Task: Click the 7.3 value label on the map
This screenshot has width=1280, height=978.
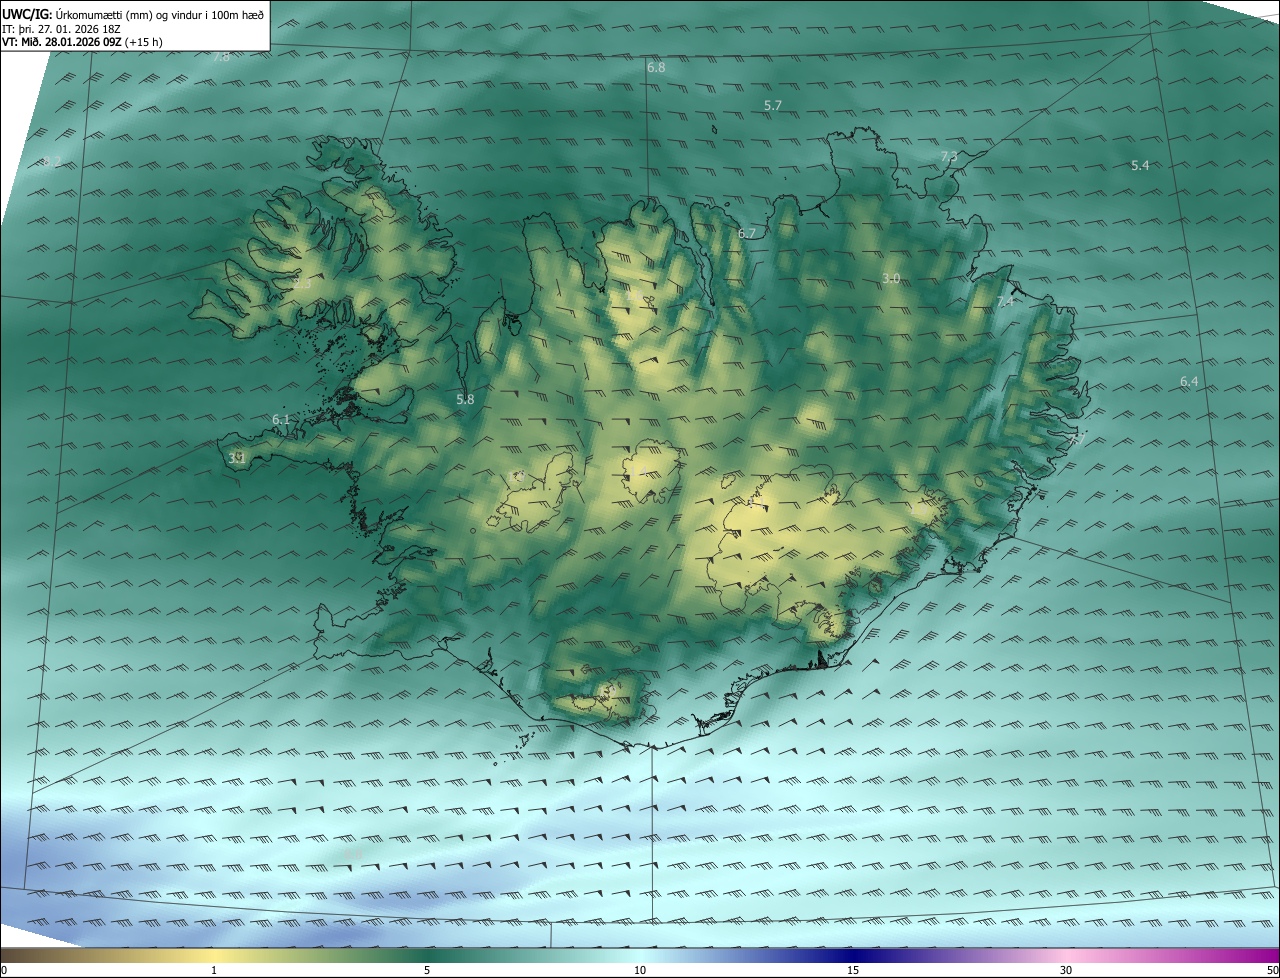Action: coord(949,157)
